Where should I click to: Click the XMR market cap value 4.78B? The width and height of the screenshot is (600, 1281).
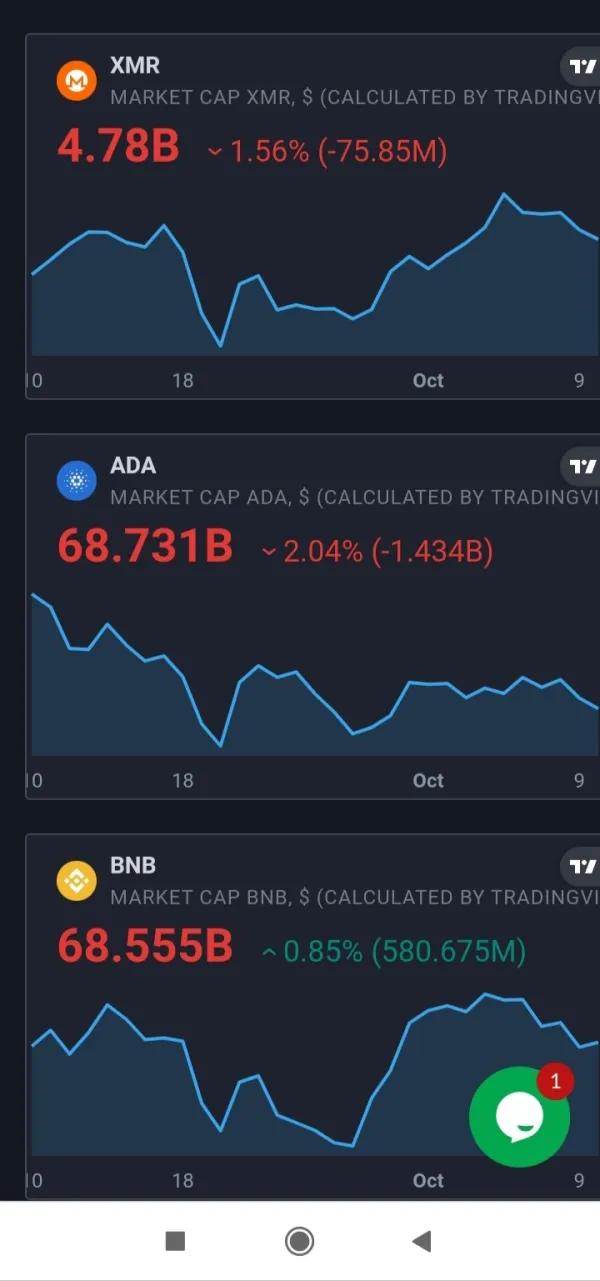coord(118,148)
